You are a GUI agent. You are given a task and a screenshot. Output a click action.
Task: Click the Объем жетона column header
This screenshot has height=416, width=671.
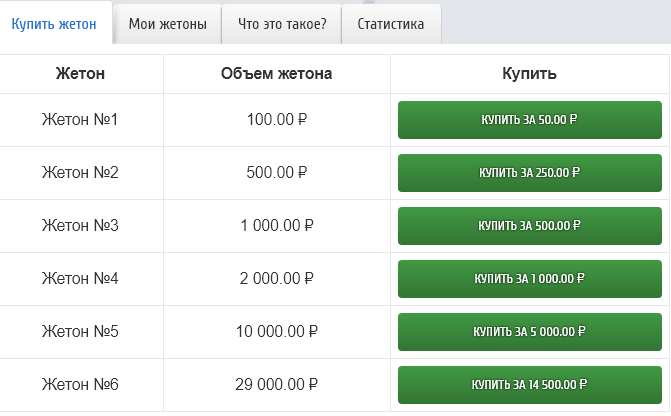(x=276, y=74)
